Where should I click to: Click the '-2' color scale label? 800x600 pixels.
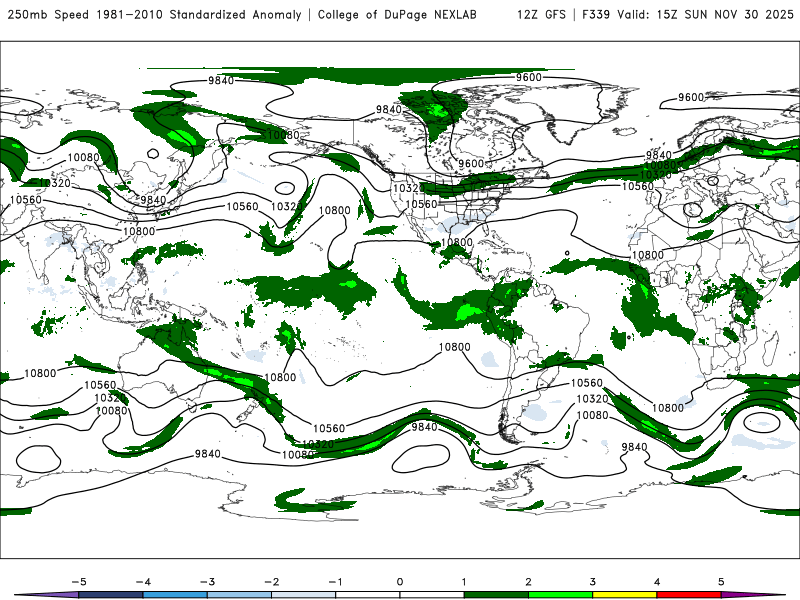coord(271,582)
